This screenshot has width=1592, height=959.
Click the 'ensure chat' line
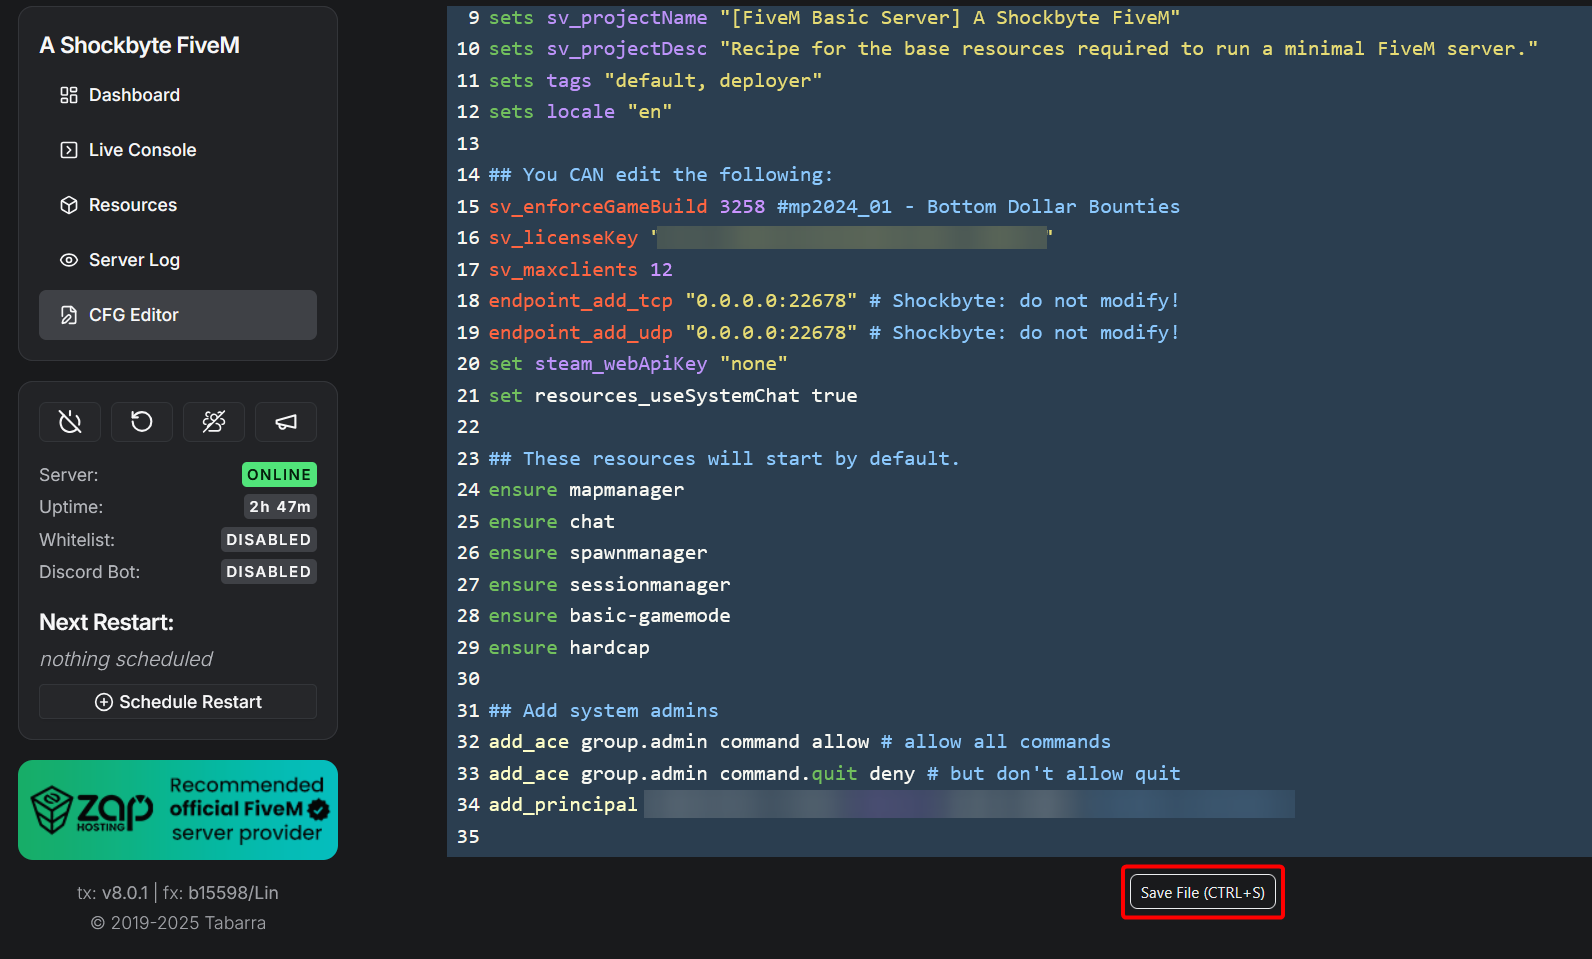point(551,522)
